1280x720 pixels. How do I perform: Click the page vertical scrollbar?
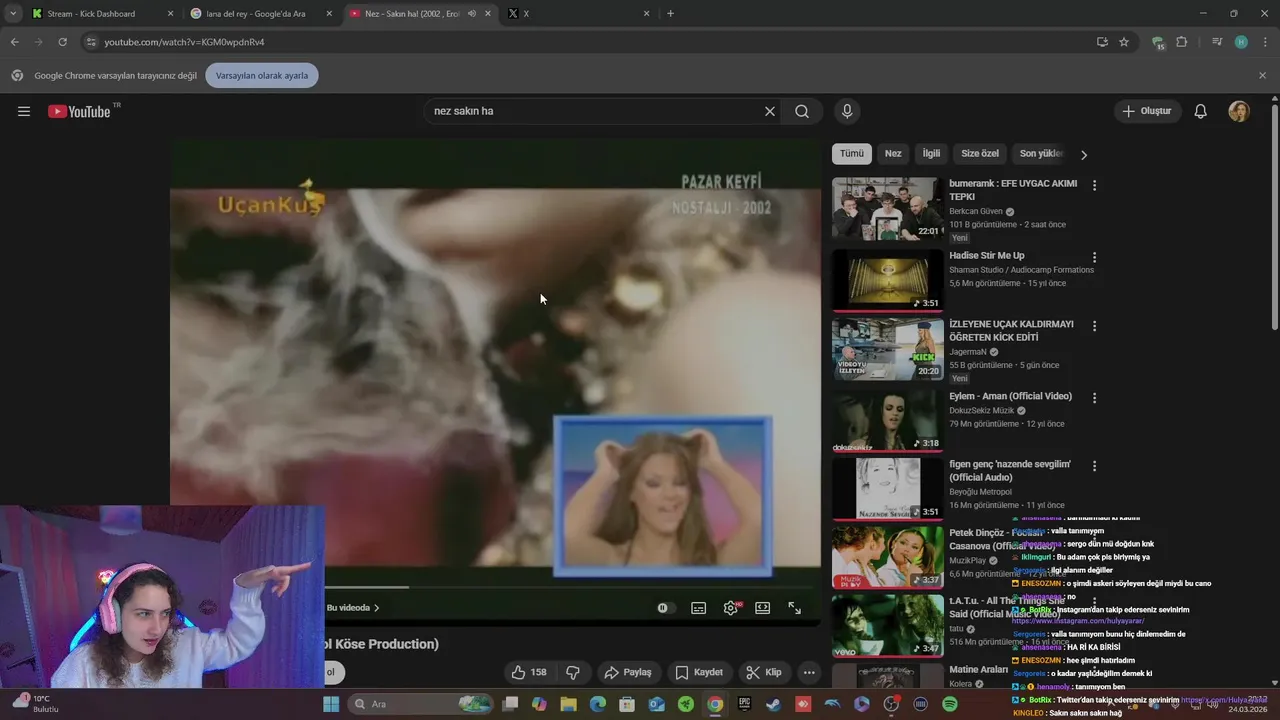1274,220
